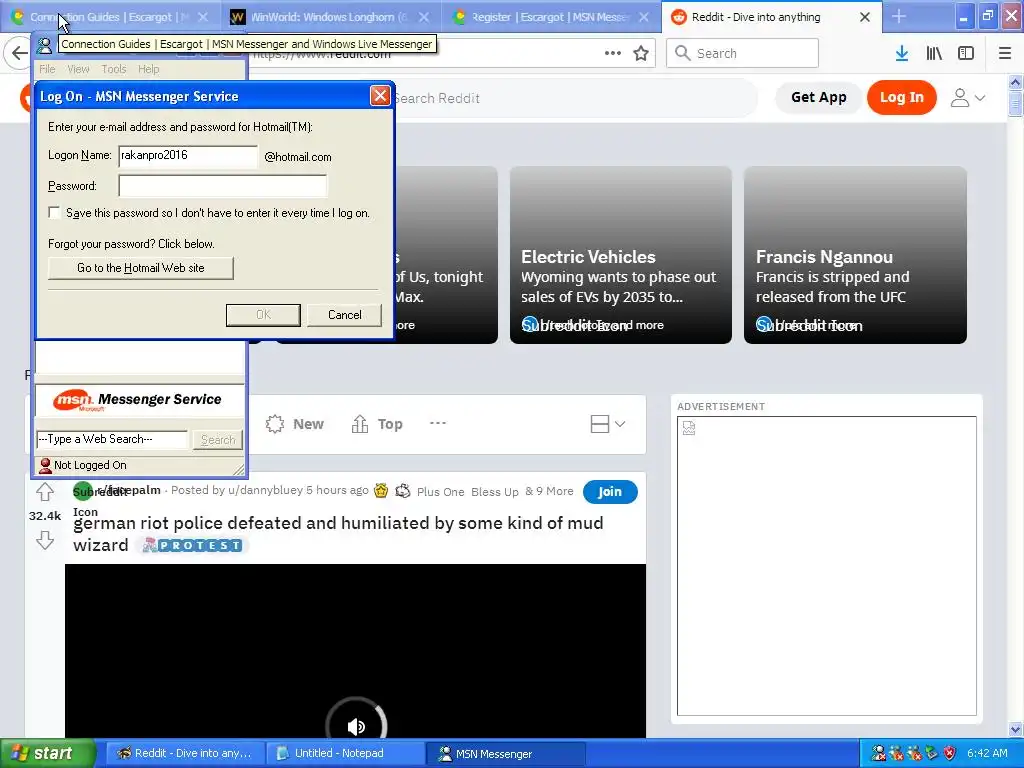Click the Reddit Get App button
Screen dimensions: 1024x768
pyautogui.click(x=818, y=97)
